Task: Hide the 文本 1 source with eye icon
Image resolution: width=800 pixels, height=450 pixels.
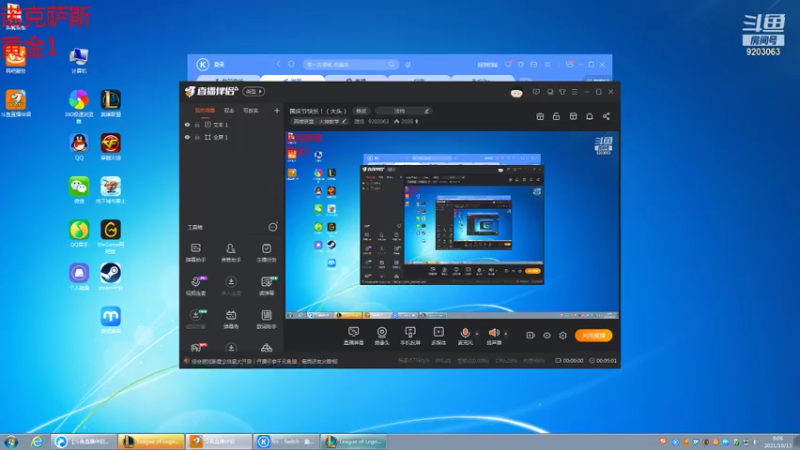Action: [x=187, y=124]
